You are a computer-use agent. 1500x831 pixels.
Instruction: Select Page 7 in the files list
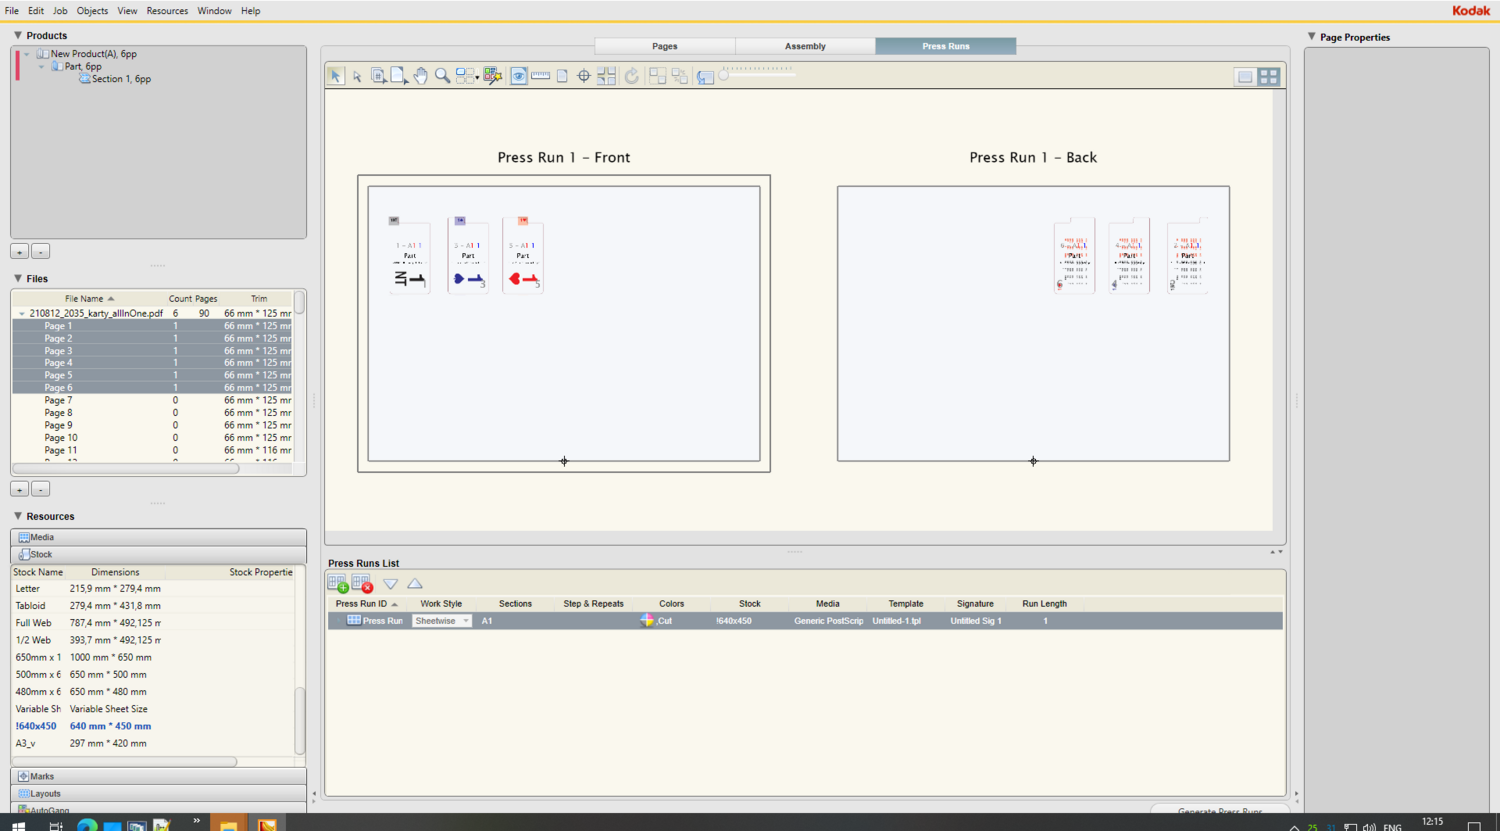(x=152, y=400)
